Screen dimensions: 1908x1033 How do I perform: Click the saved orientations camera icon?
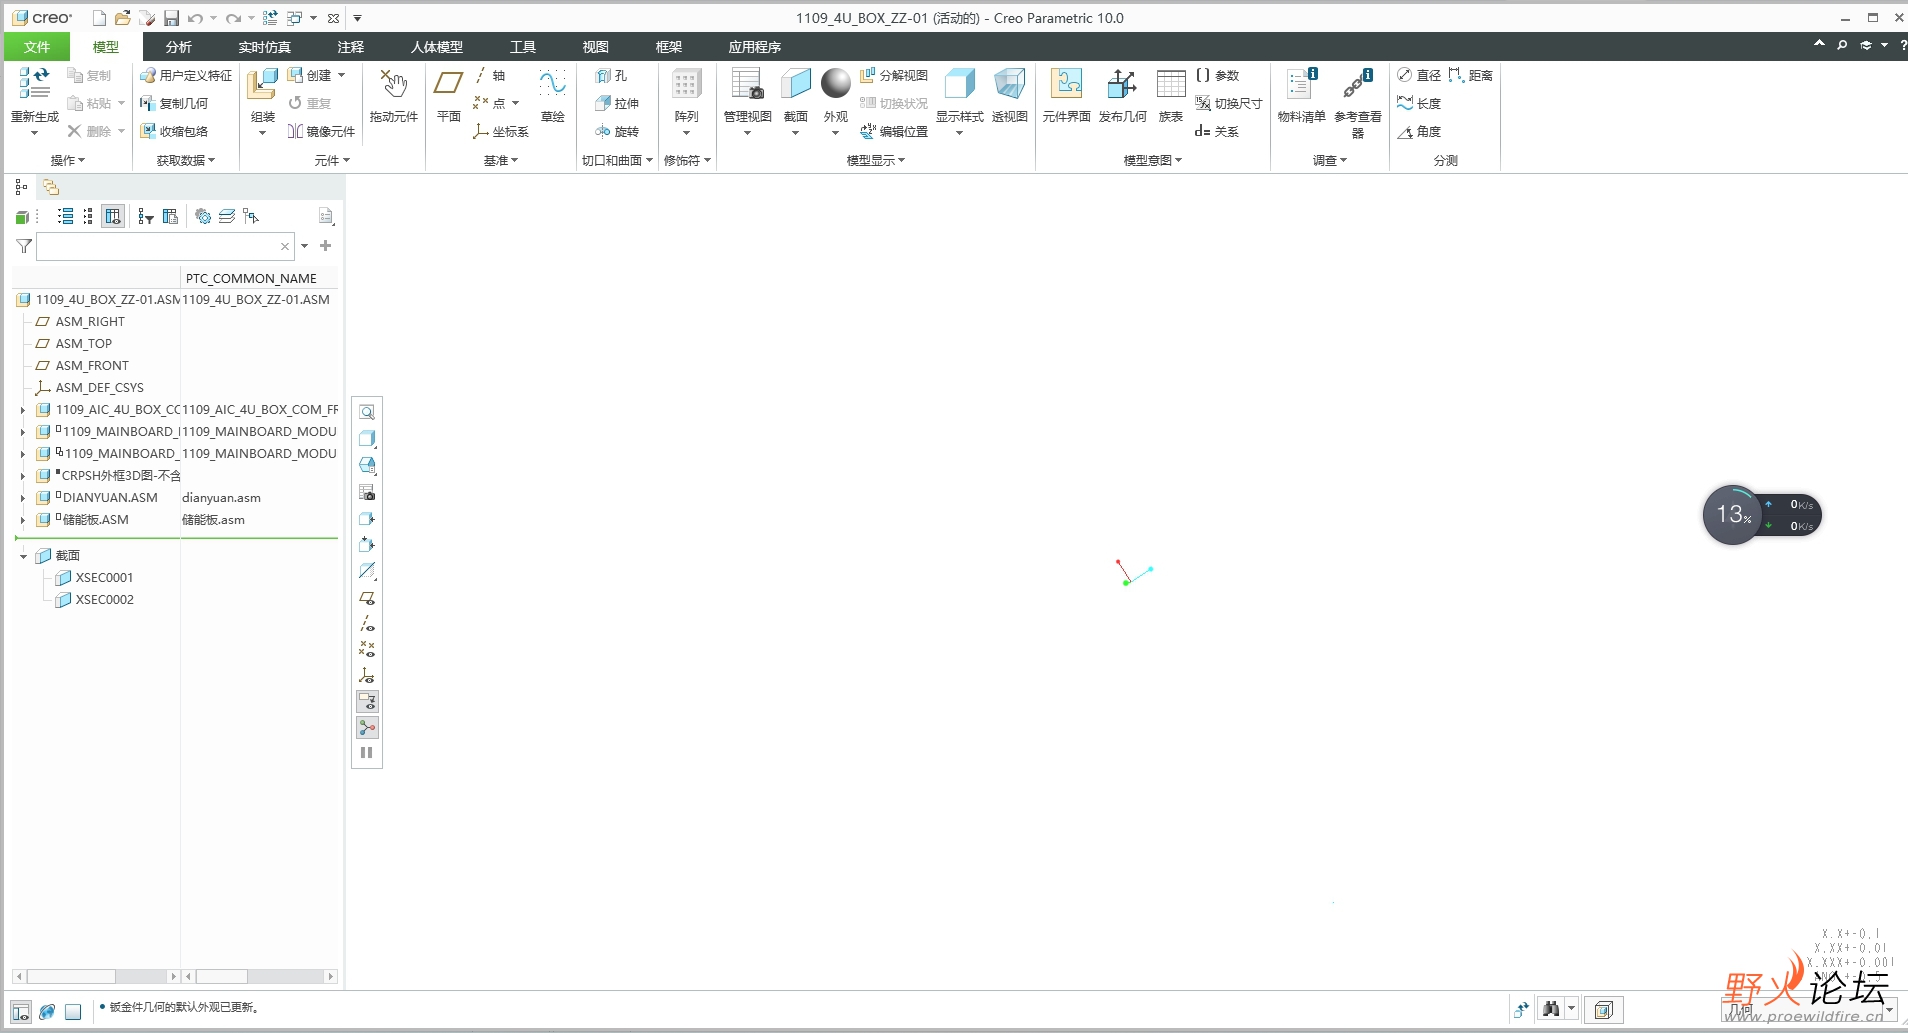367,493
